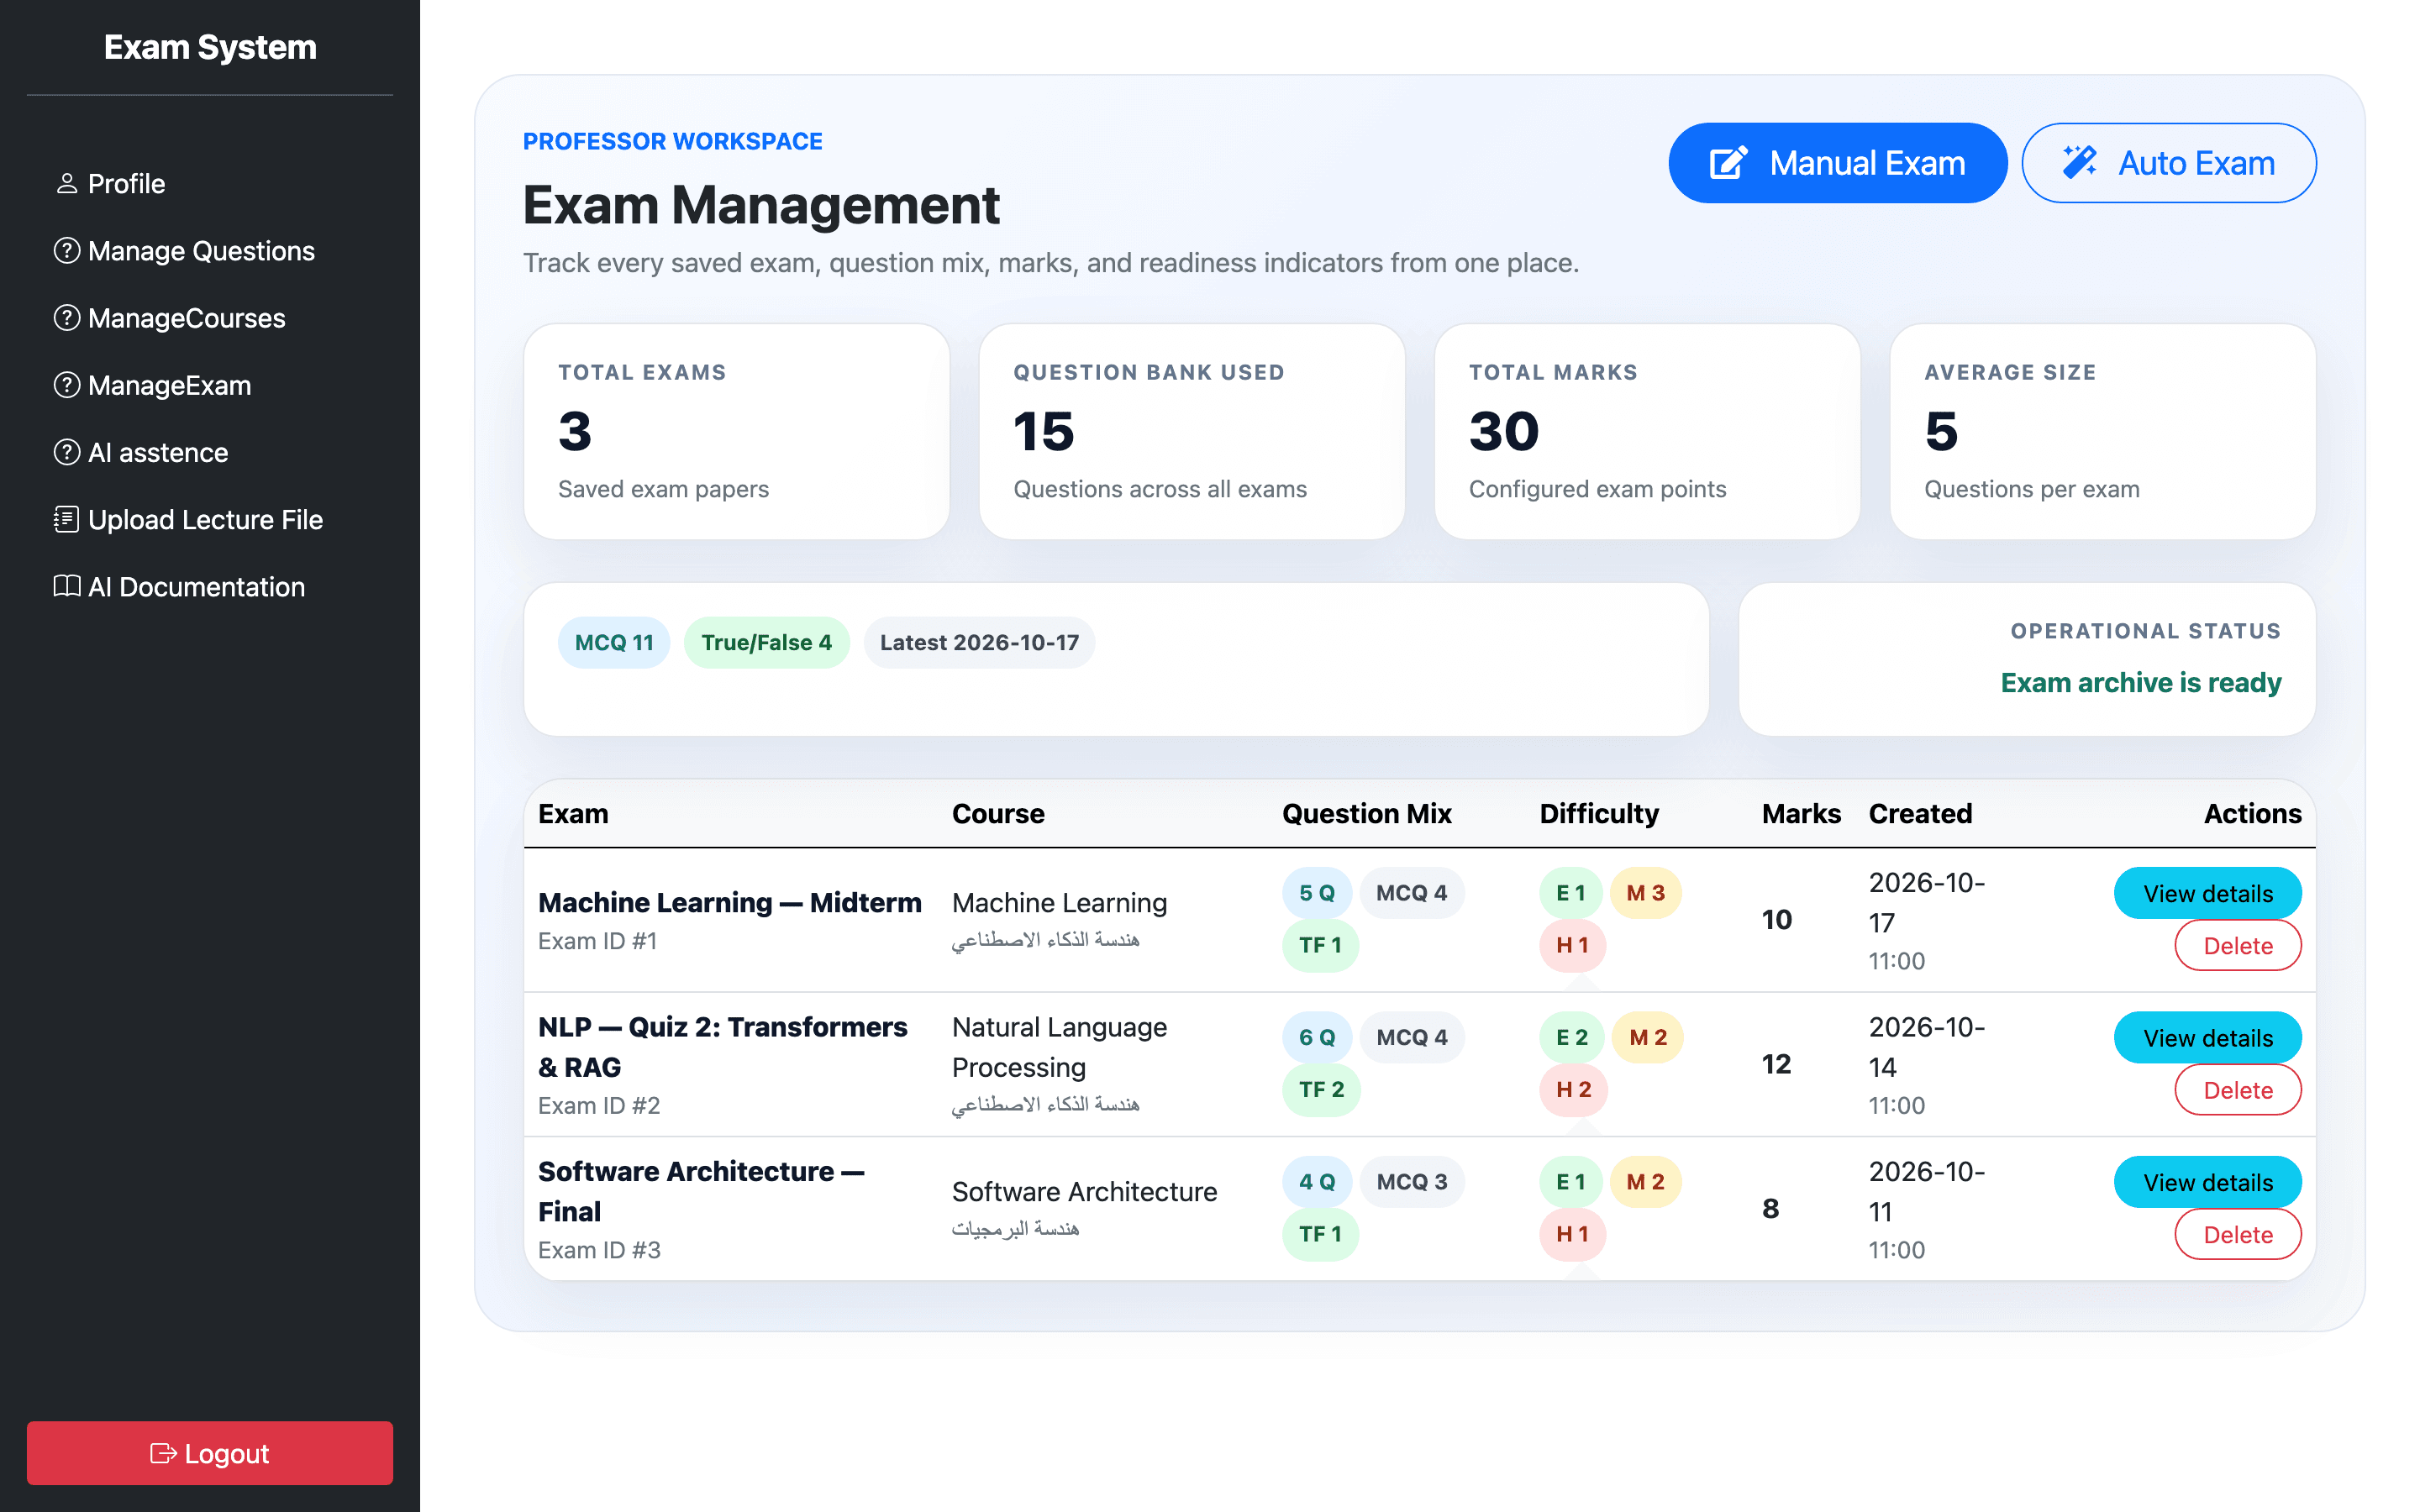This screenshot has width=2420, height=1512.
Task: Click "NLP — Quiz 2: Transformers & RAG" title
Action: point(723,1047)
